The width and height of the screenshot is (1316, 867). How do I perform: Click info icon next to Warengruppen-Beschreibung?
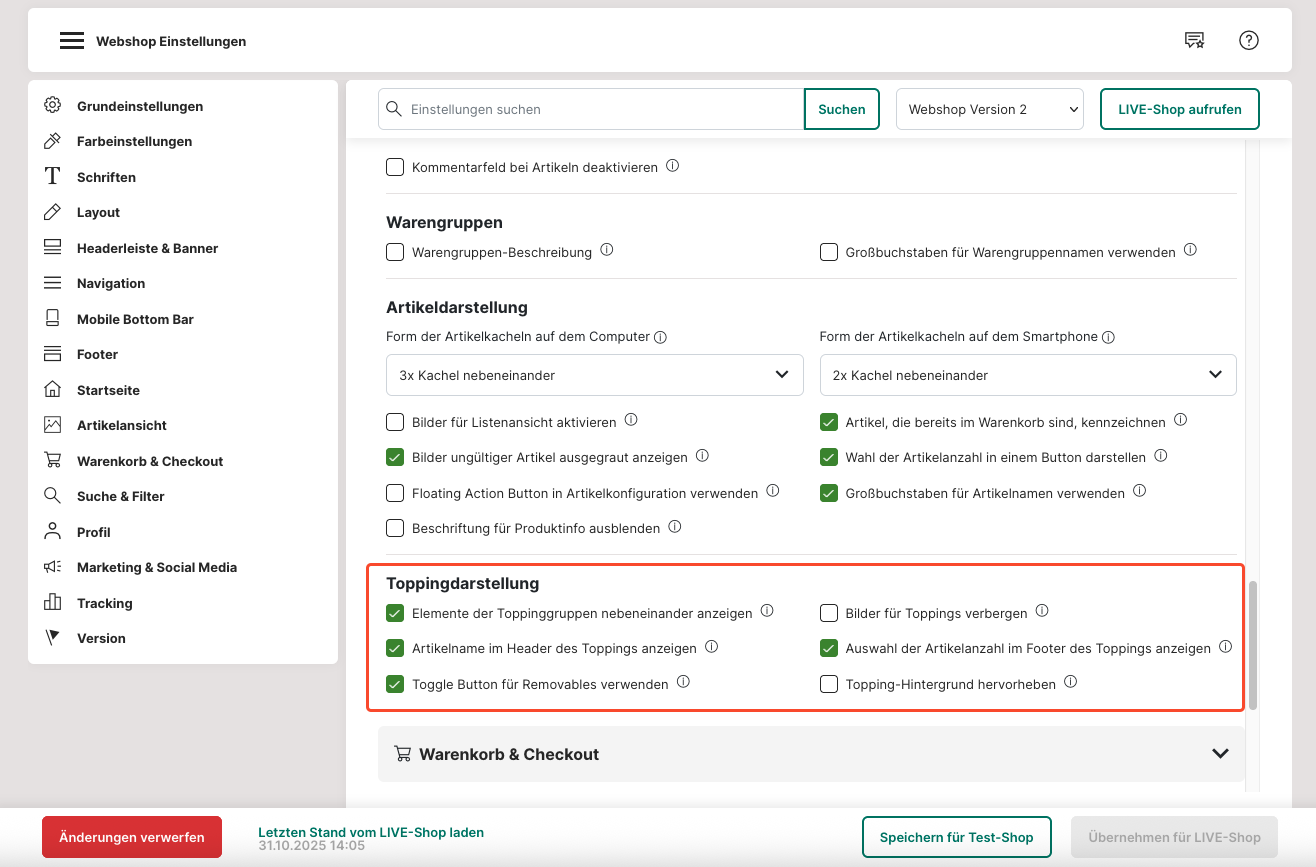tap(606, 250)
